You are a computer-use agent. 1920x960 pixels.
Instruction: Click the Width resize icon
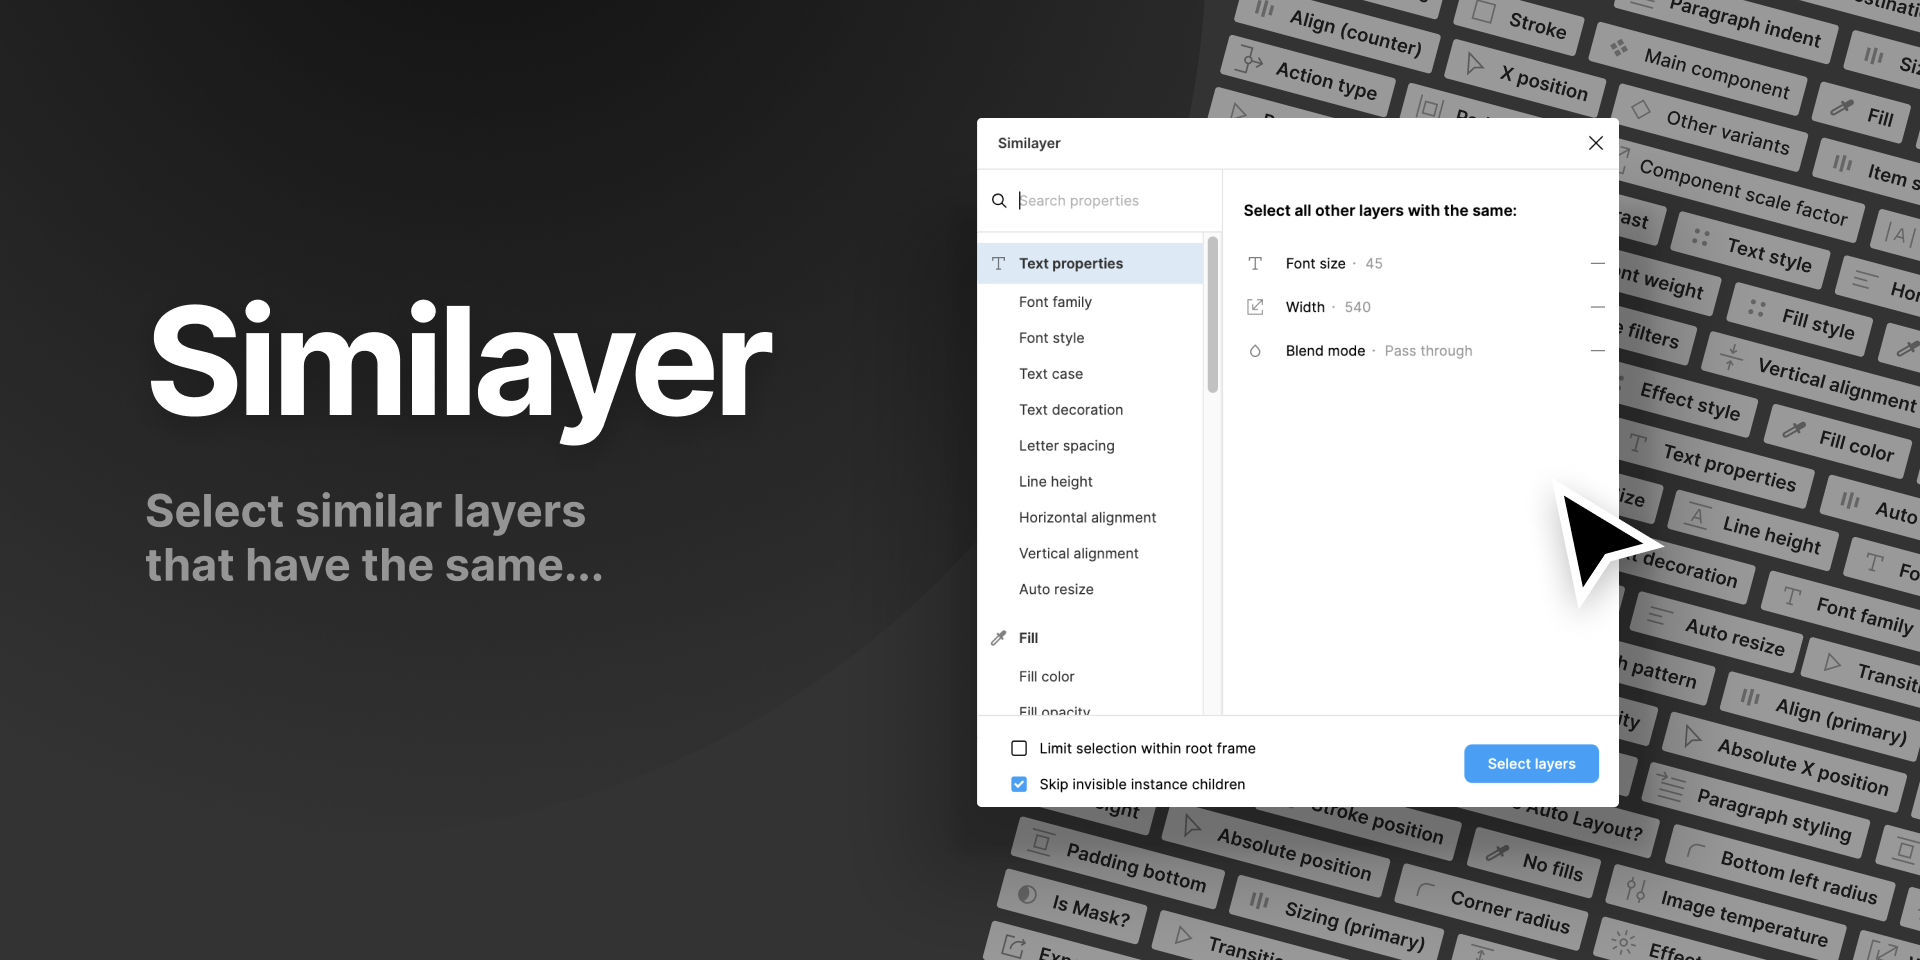point(1255,307)
